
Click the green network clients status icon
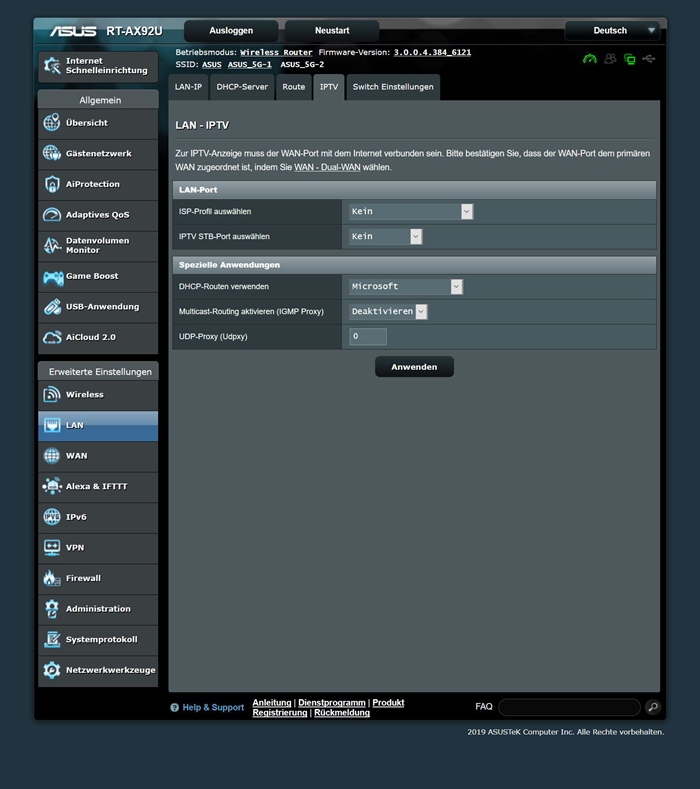(x=630, y=59)
